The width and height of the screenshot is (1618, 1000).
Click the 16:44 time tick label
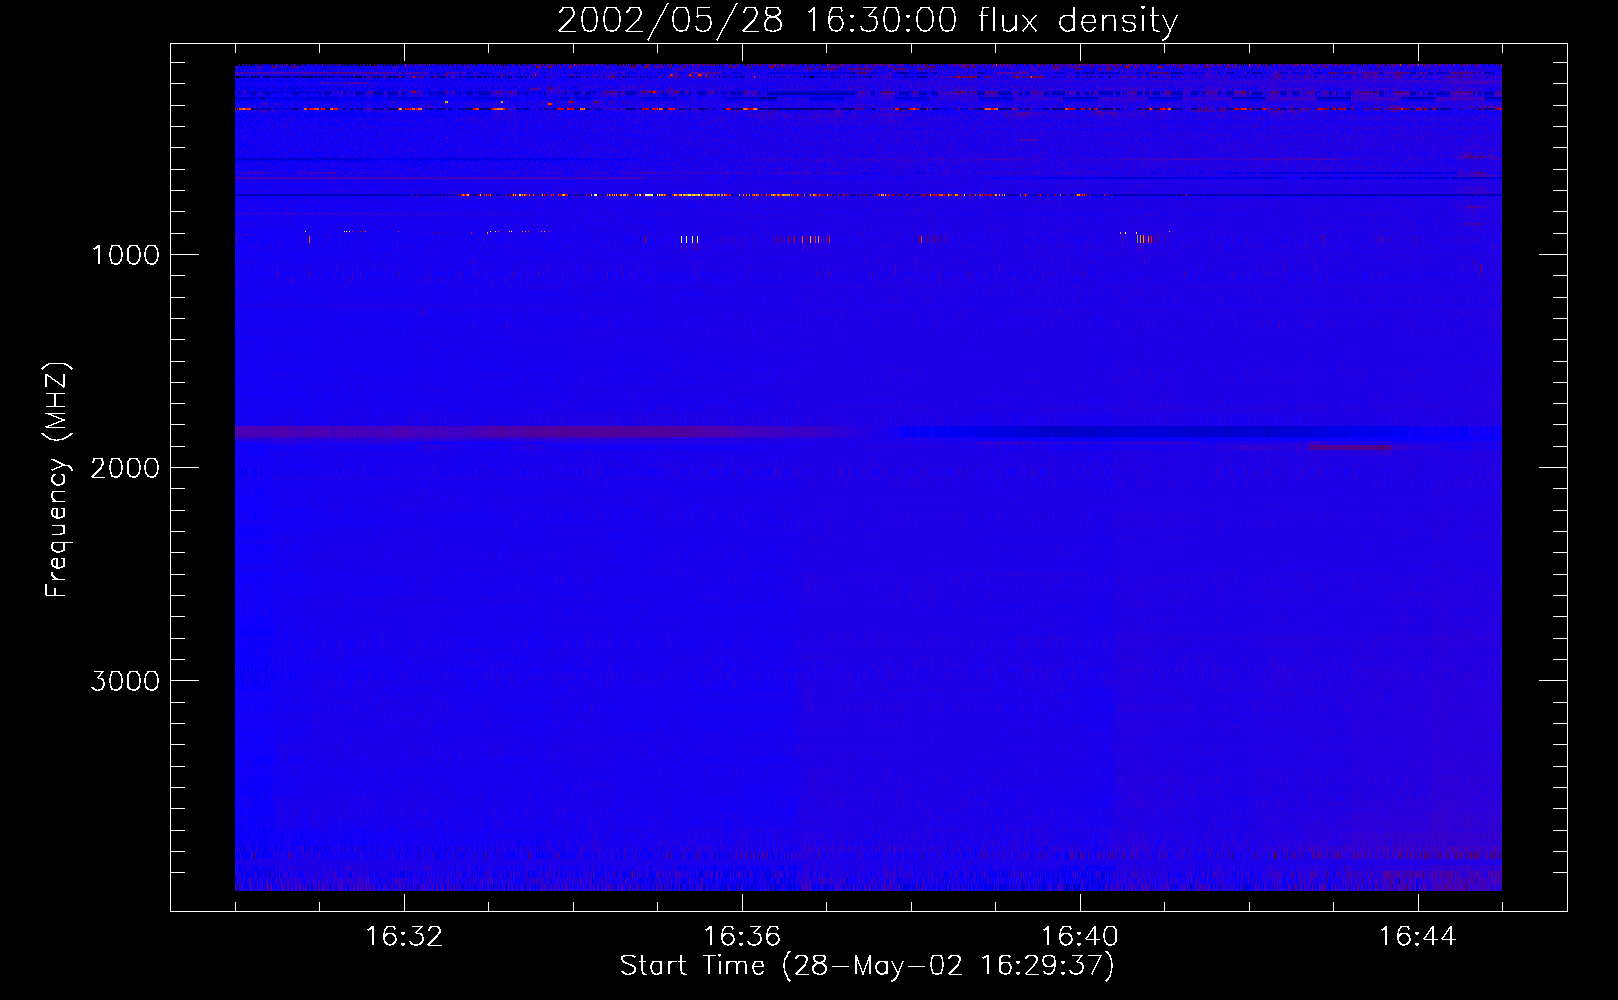click(x=1418, y=937)
